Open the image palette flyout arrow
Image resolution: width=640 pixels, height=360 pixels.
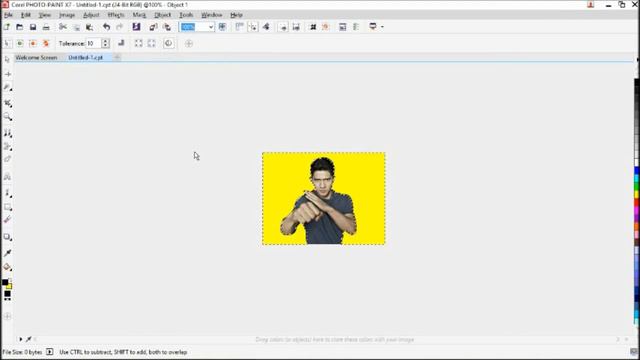click(20, 339)
